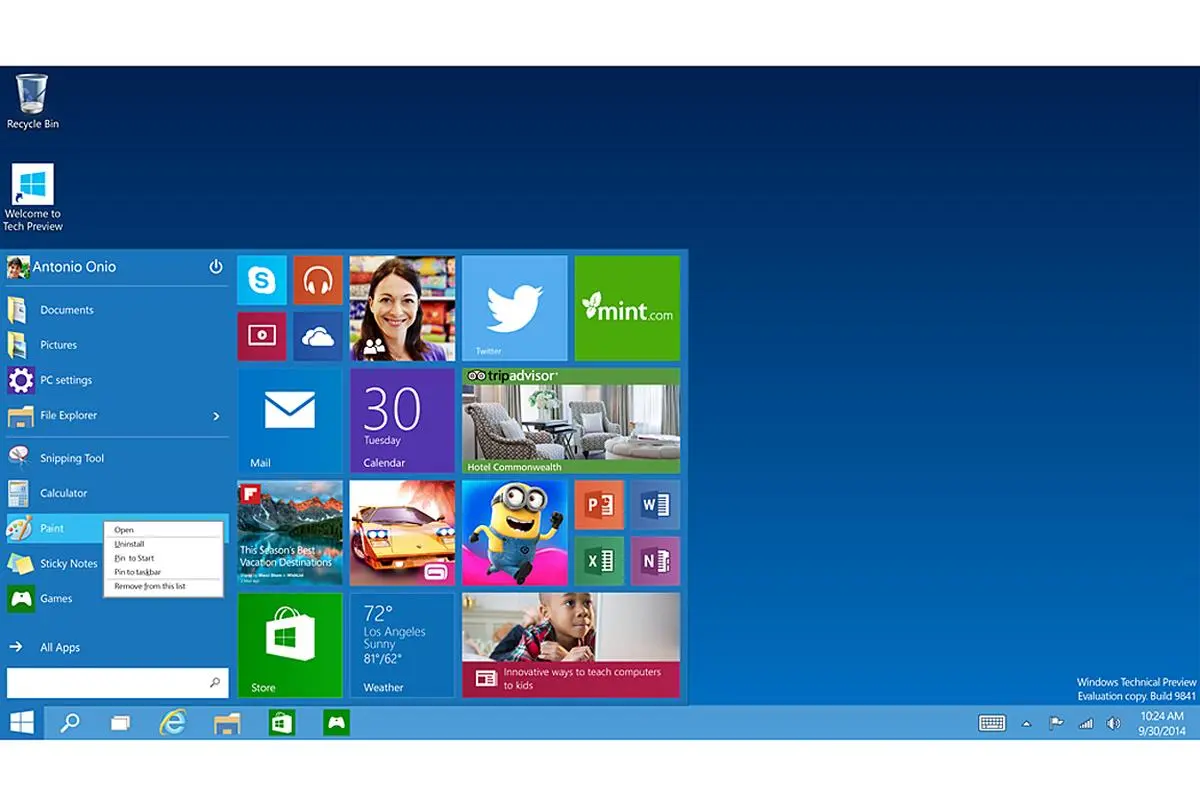Open the Windows Start button

22,723
